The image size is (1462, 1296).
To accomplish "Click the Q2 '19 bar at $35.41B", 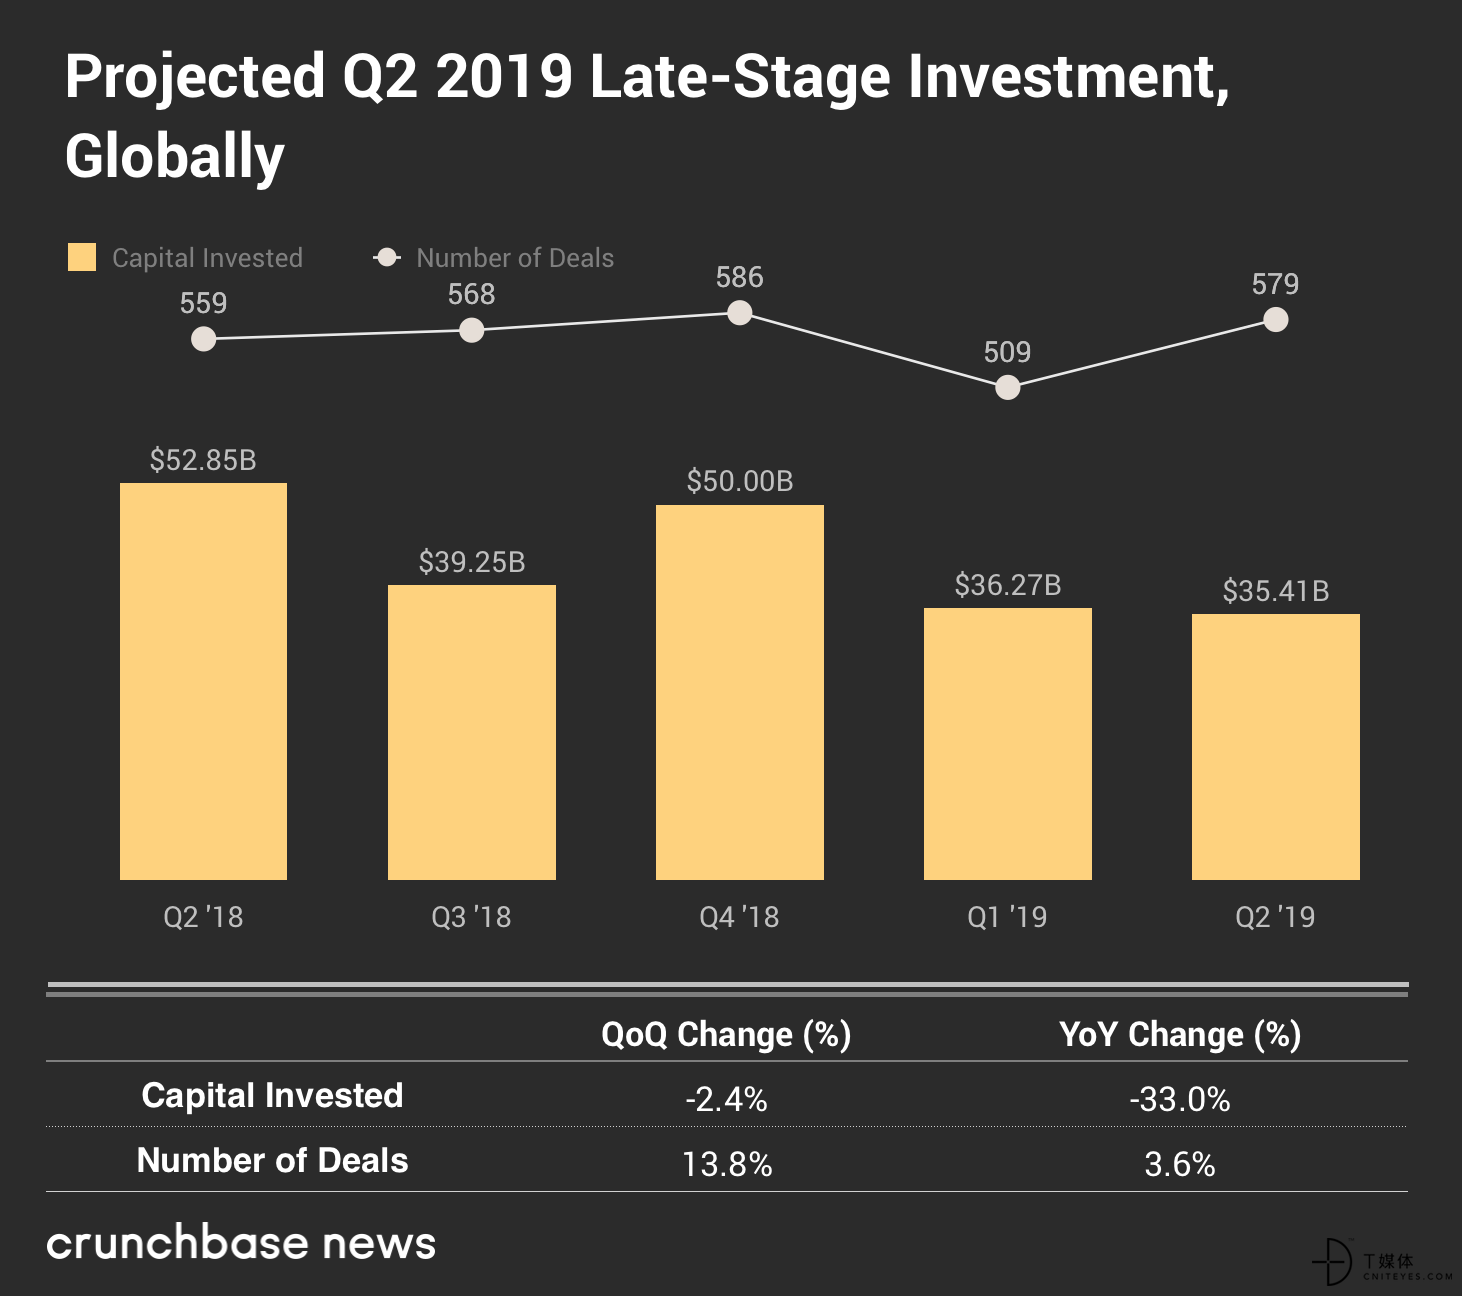I will [1275, 747].
